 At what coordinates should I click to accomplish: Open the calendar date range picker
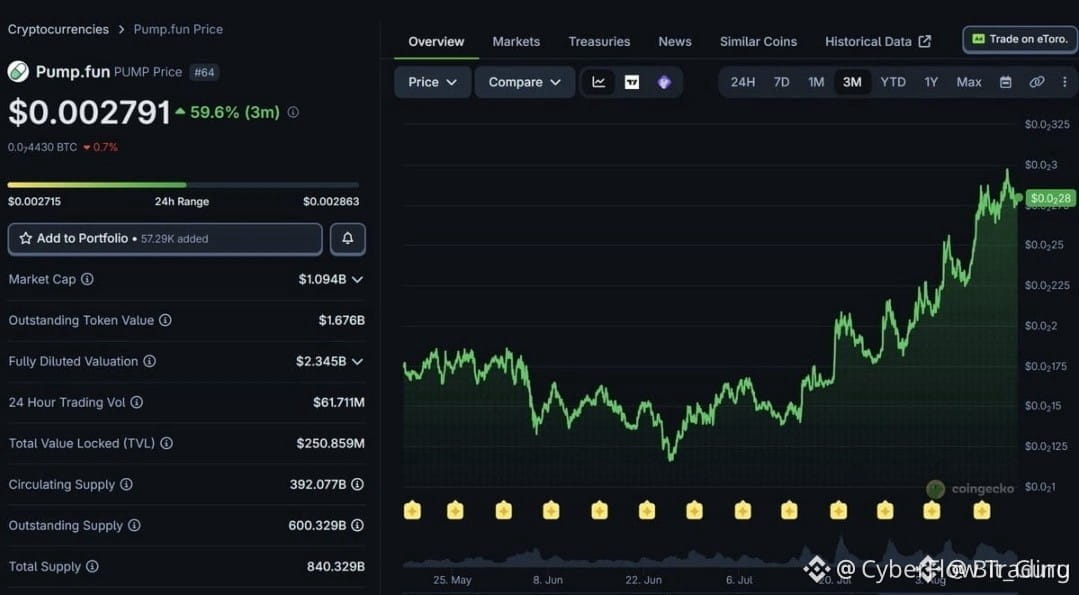(1005, 83)
